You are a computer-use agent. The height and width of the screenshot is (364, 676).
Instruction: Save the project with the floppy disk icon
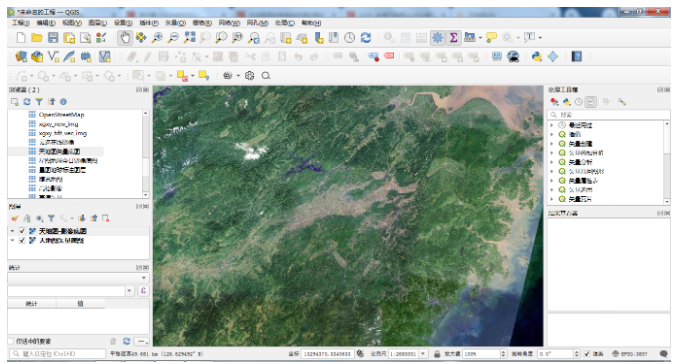coord(53,38)
